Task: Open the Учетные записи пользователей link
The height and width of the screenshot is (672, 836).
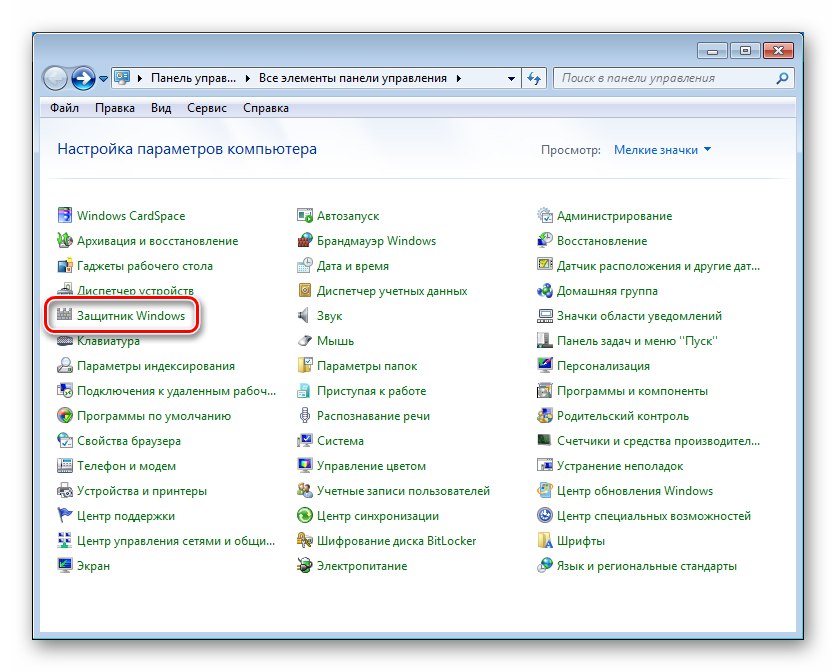Action: click(403, 491)
